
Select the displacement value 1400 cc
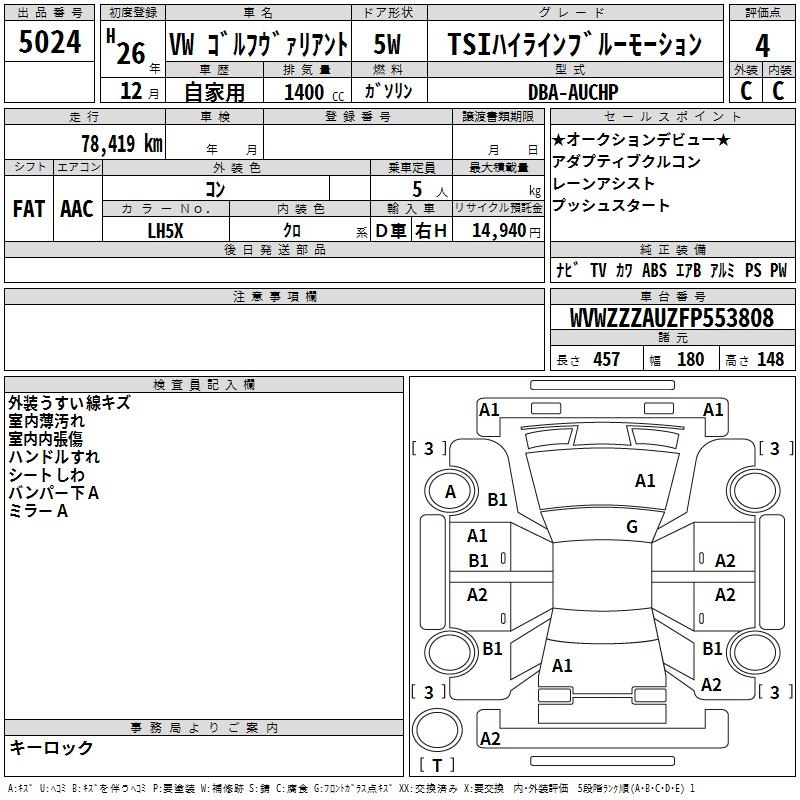coord(314,92)
